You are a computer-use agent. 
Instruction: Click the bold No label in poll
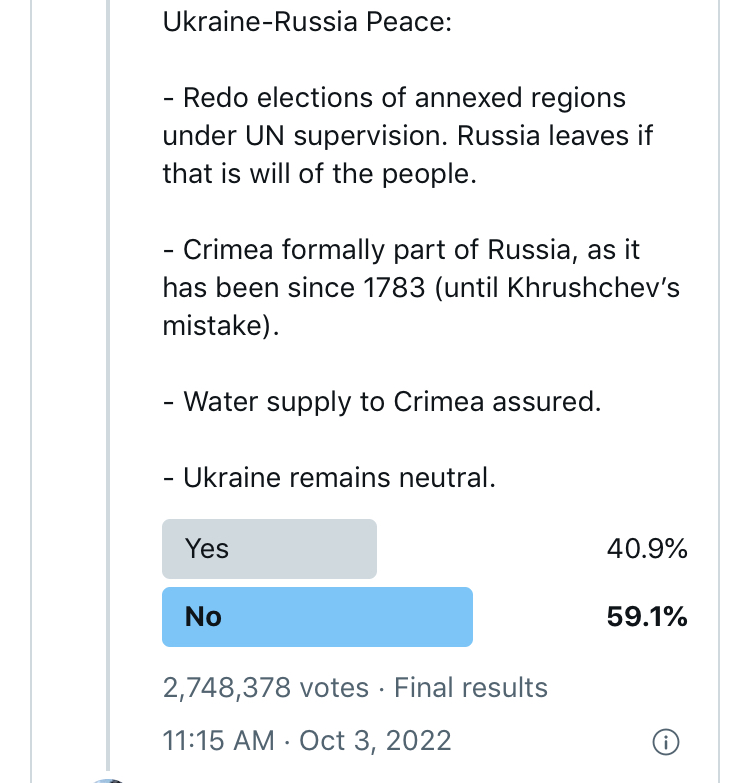(x=203, y=617)
